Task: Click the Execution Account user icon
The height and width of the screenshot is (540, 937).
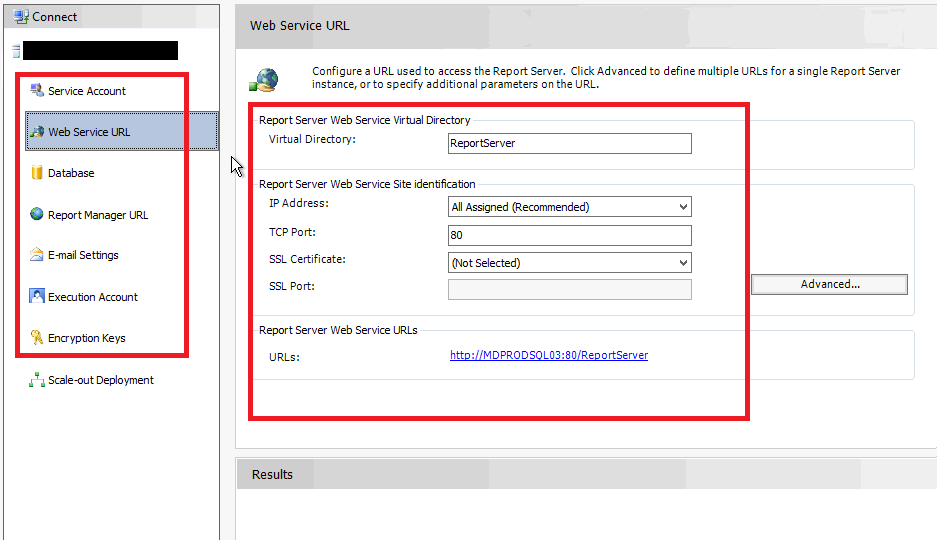Action: pos(37,296)
